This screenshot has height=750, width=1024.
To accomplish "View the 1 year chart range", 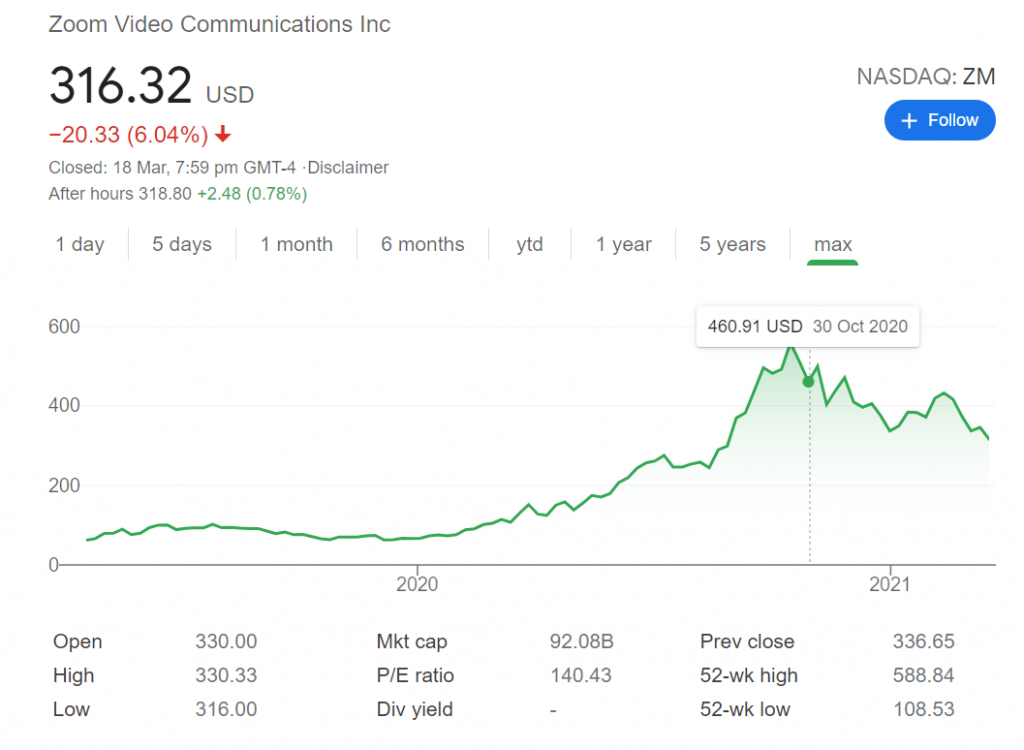I will (624, 244).
